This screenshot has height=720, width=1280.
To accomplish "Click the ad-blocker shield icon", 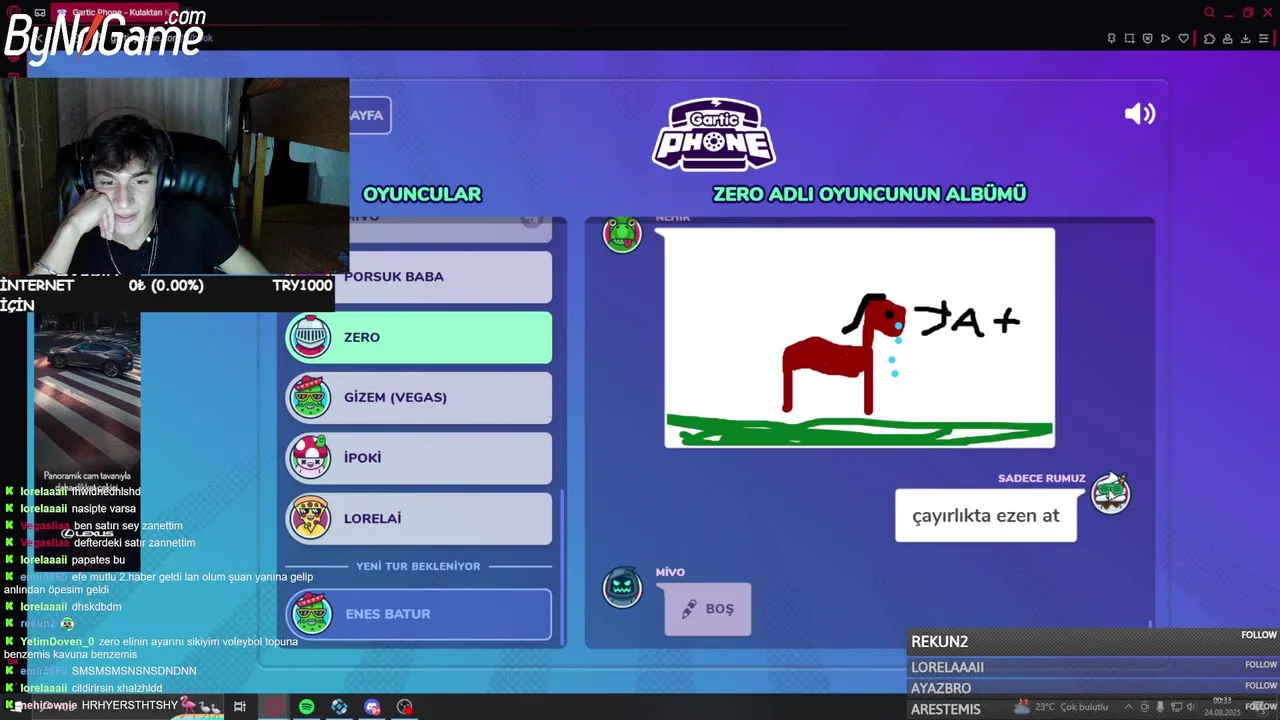I will 1147,38.
